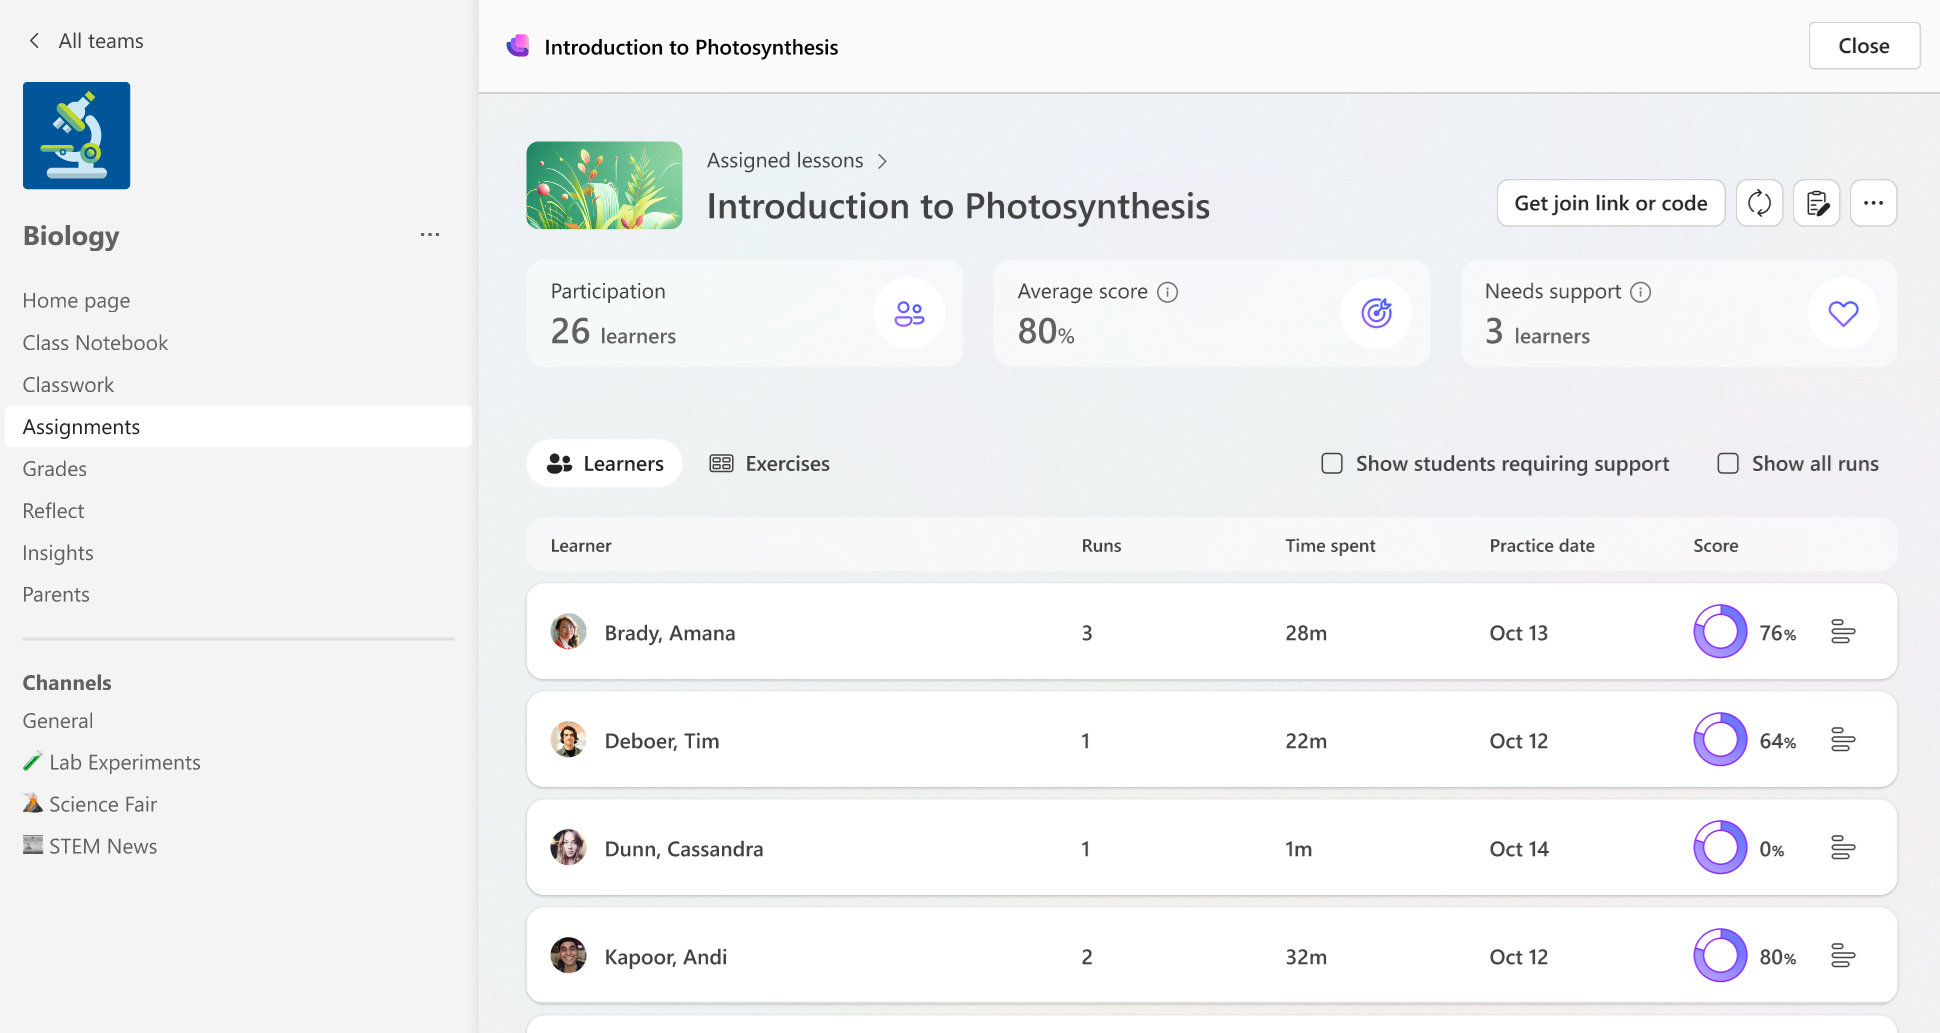Open the Deboer, Tim learner row
This screenshot has height=1033, width=1940.
[1212, 740]
